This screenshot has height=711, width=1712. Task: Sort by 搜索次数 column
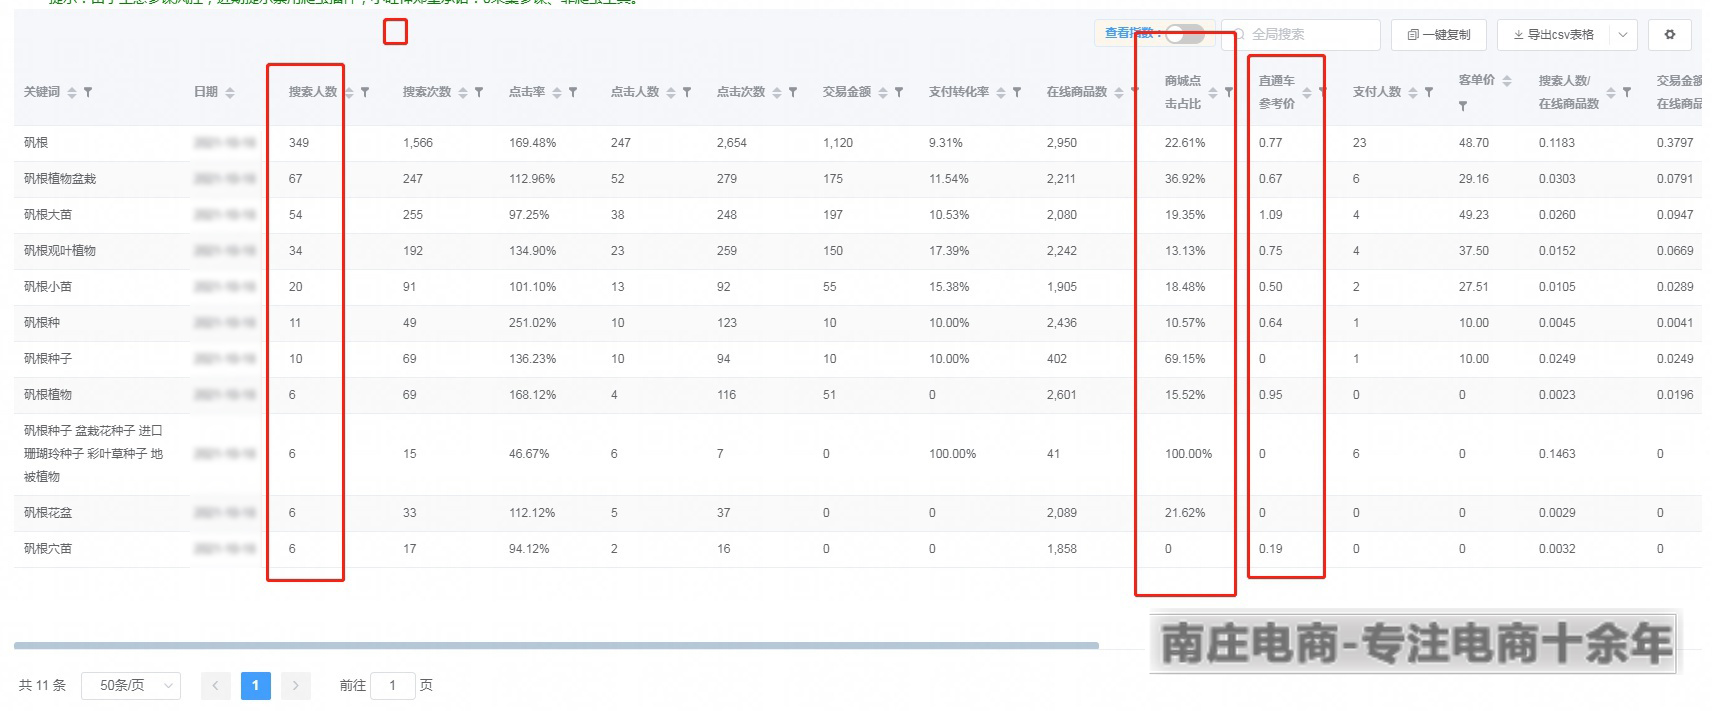pyautogui.click(x=463, y=92)
